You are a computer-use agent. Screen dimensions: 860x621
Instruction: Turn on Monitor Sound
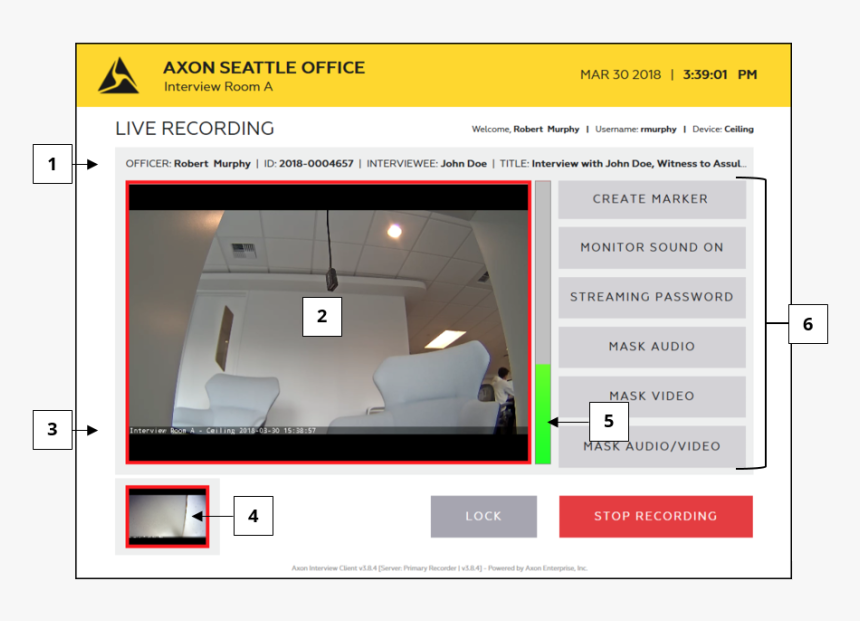pos(652,247)
